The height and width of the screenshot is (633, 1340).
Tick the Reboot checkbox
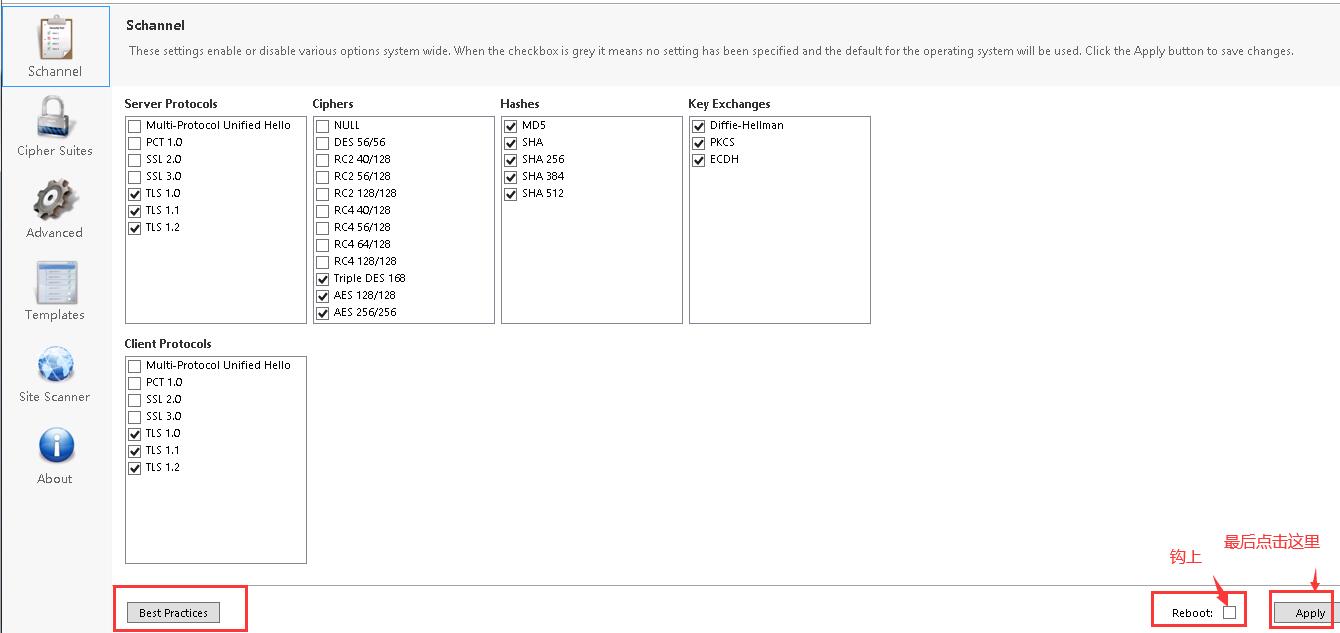pyautogui.click(x=1229, y=613)
